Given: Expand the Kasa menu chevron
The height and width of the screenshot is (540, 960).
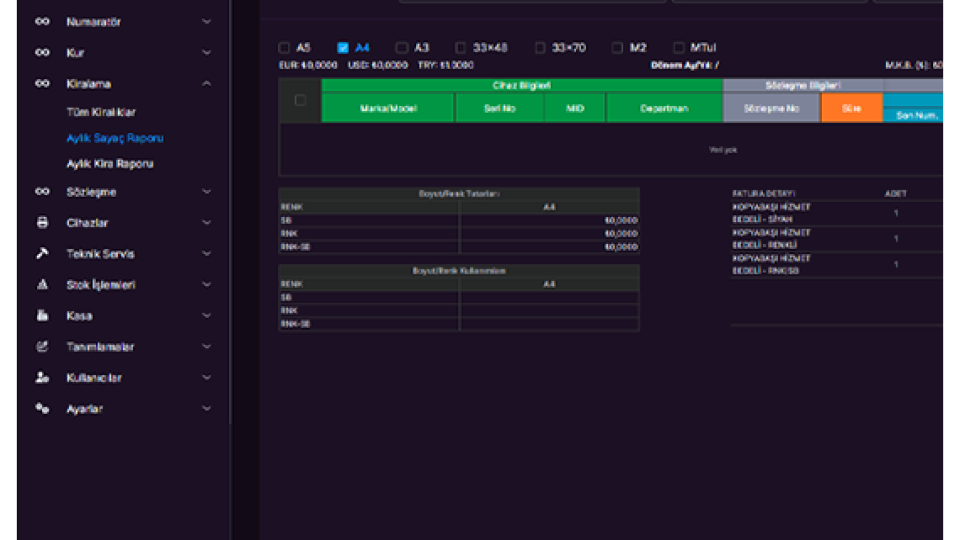Looking at the screenshot, I should [x=207, y=315].
